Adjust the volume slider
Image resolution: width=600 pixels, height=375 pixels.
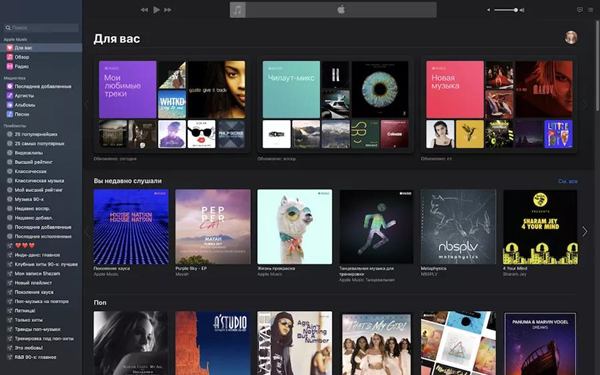(x=506, y=10)
